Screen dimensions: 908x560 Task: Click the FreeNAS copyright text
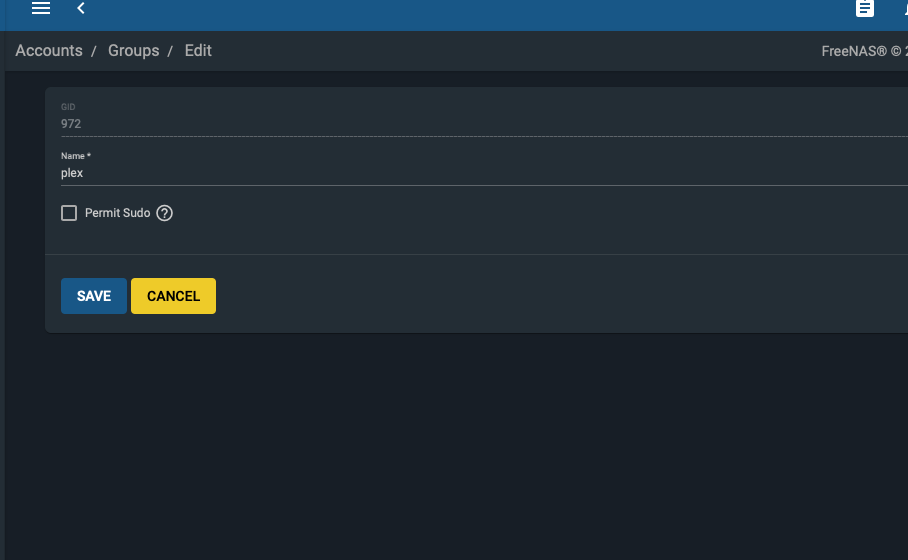click(865, 52)
